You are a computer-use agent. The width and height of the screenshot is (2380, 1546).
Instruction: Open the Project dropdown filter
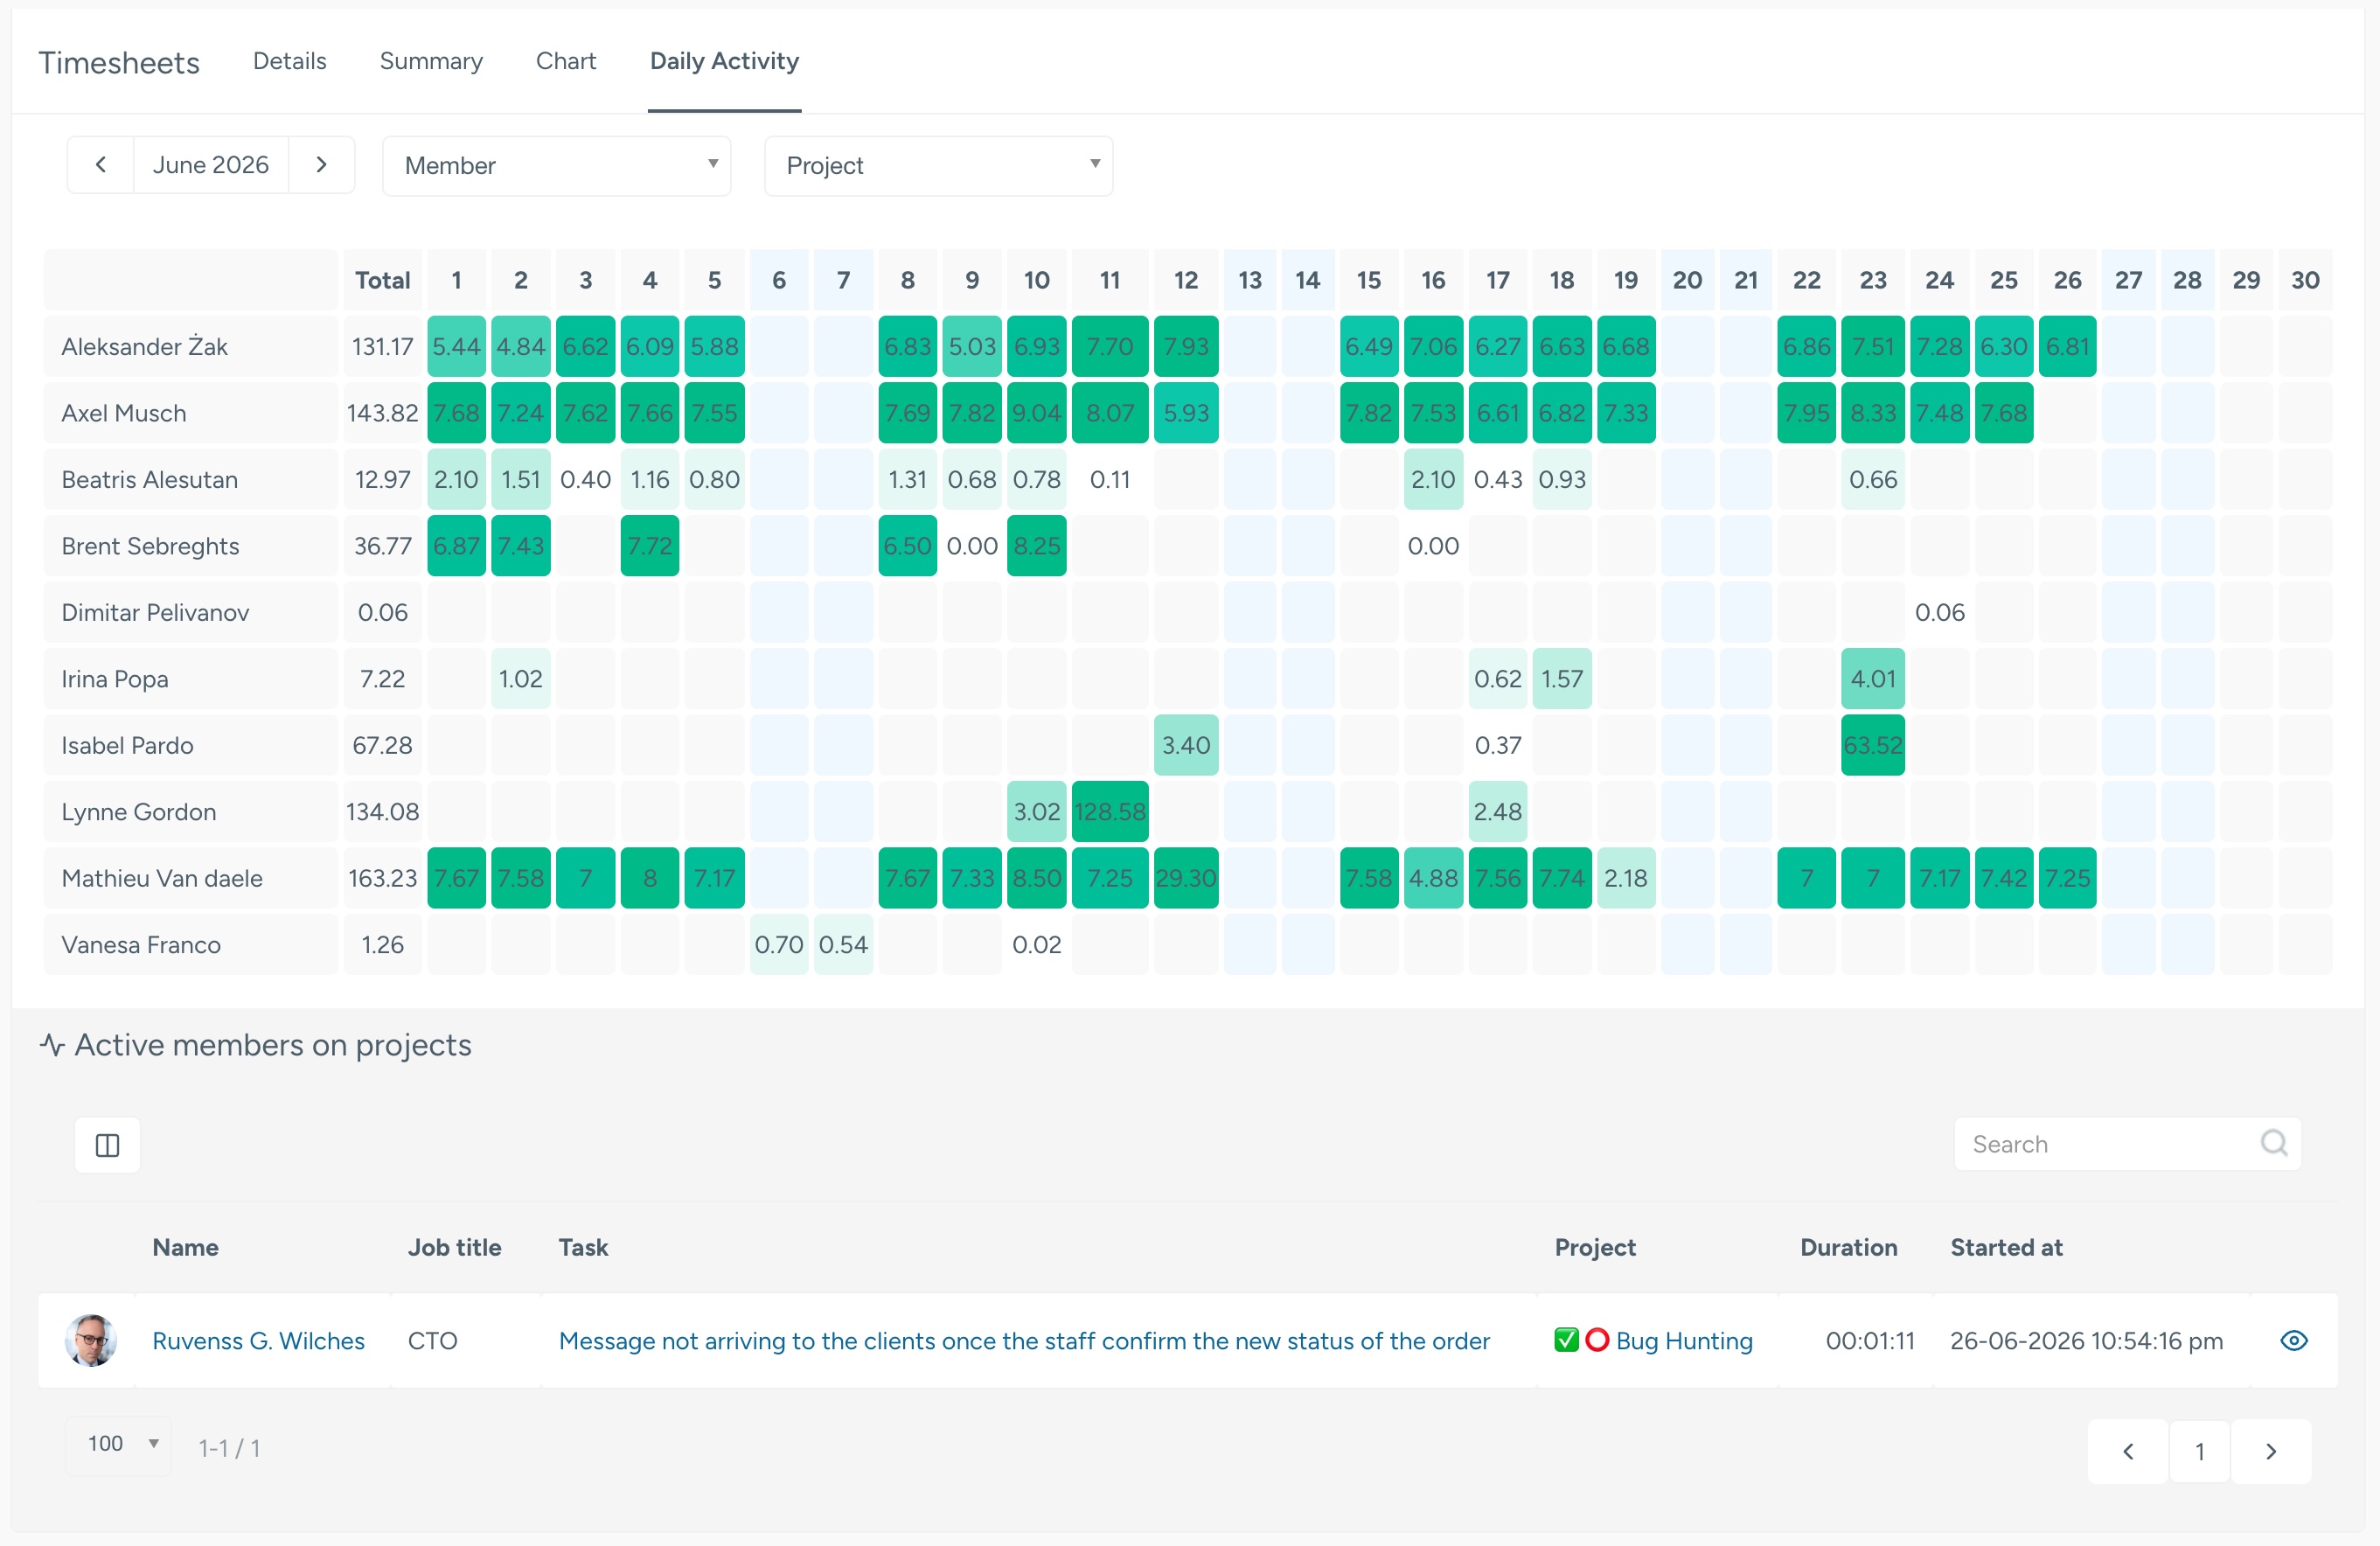(x=938, y=166)
